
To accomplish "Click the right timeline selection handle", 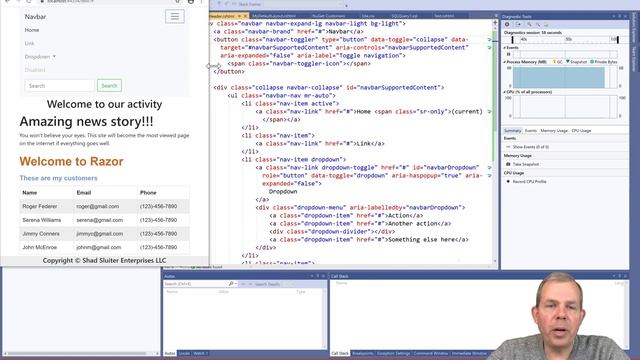I will 618,40.
